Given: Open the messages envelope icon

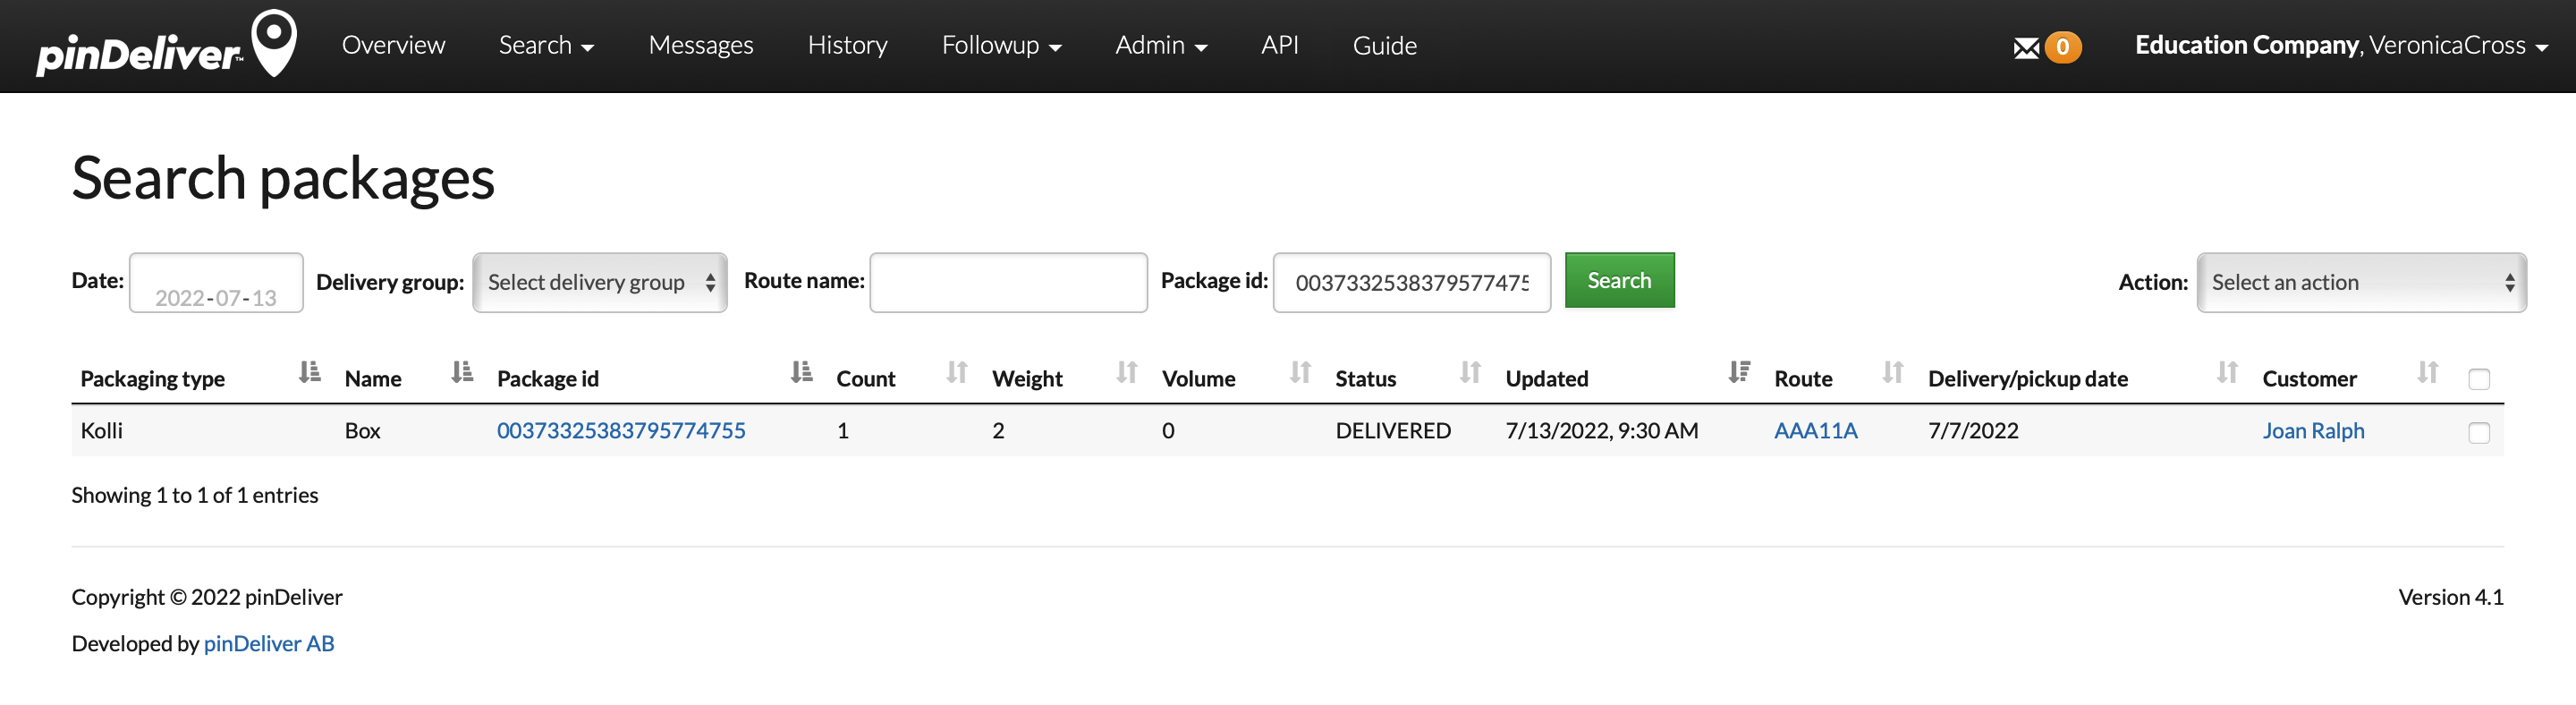Looking at the screenshot, I should pos(2026,47).
